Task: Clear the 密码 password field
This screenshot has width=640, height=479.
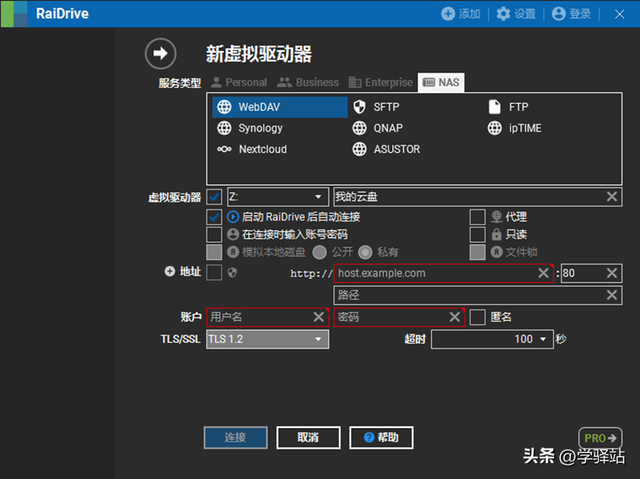Action: [x=454, y=317]
